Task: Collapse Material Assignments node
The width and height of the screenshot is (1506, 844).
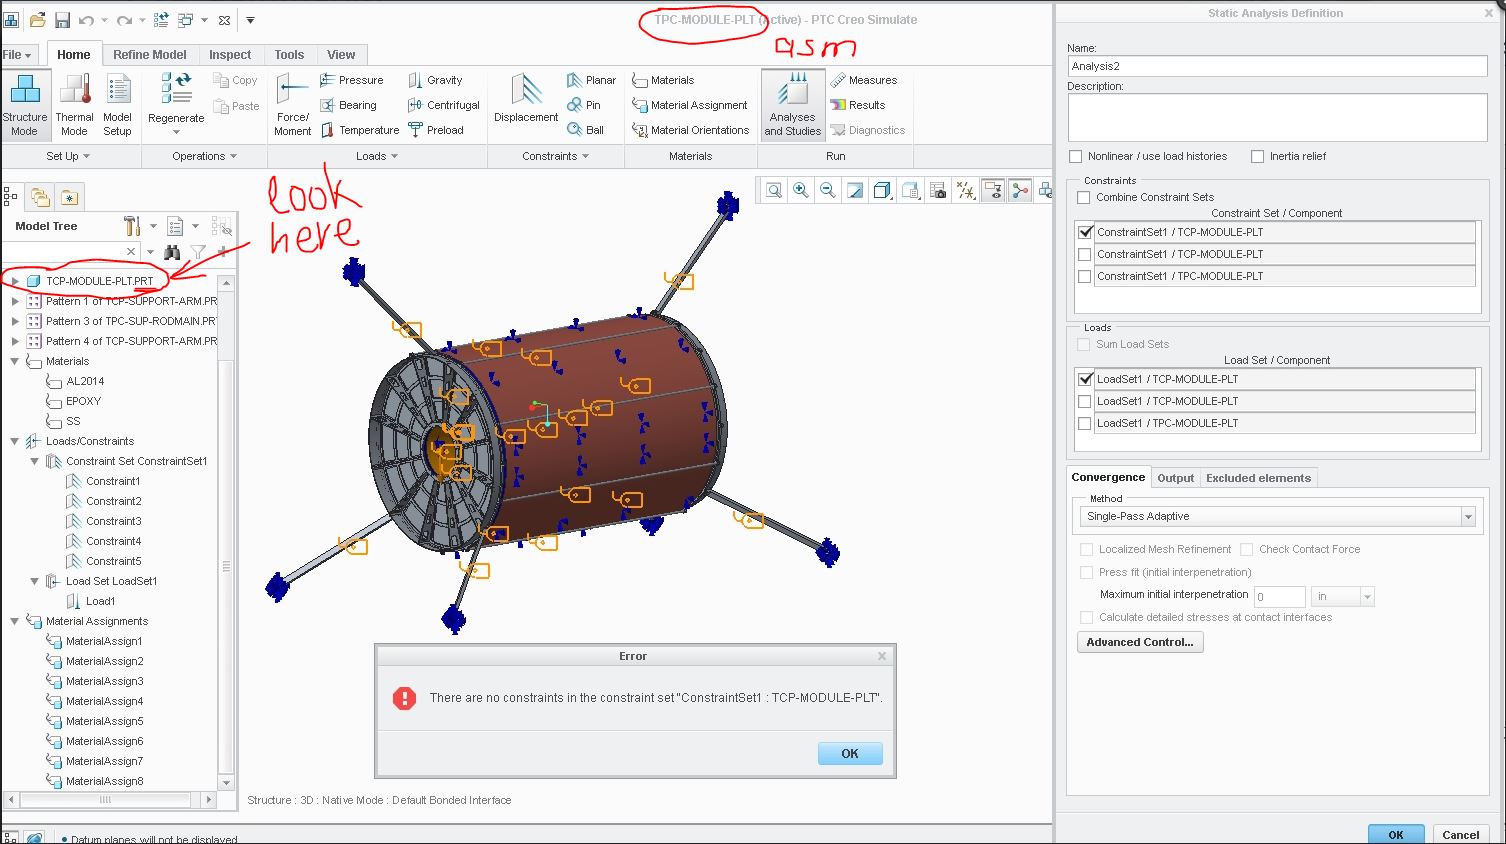Action: pos(15,621)
